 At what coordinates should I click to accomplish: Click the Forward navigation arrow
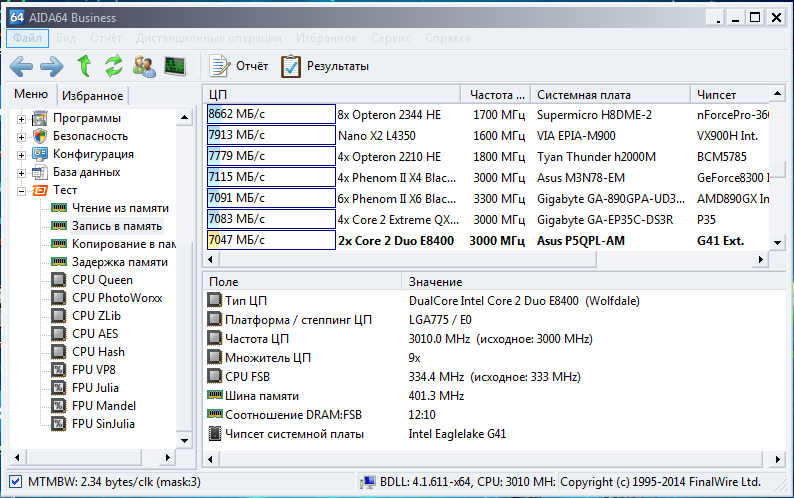coord(51,66)
